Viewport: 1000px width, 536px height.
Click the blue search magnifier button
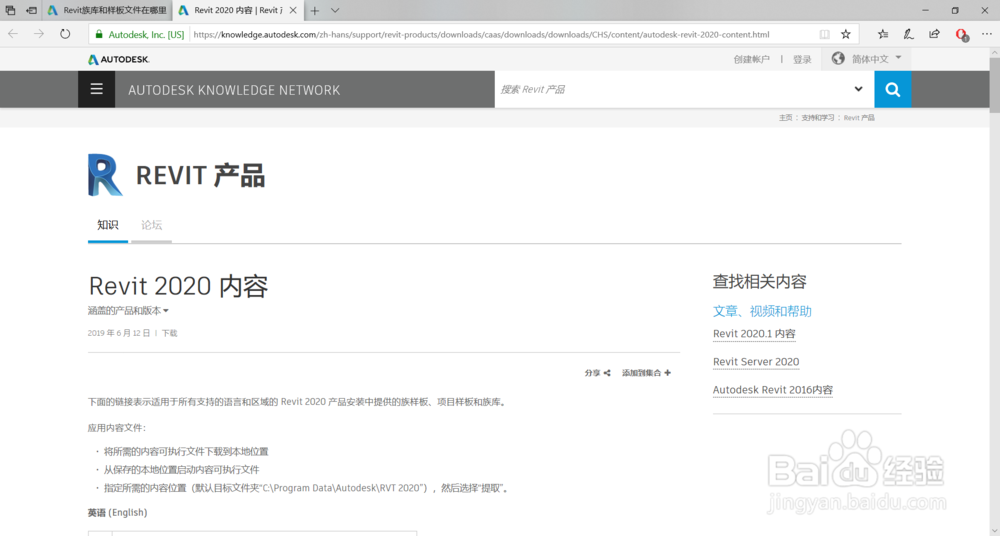point(893,89)
